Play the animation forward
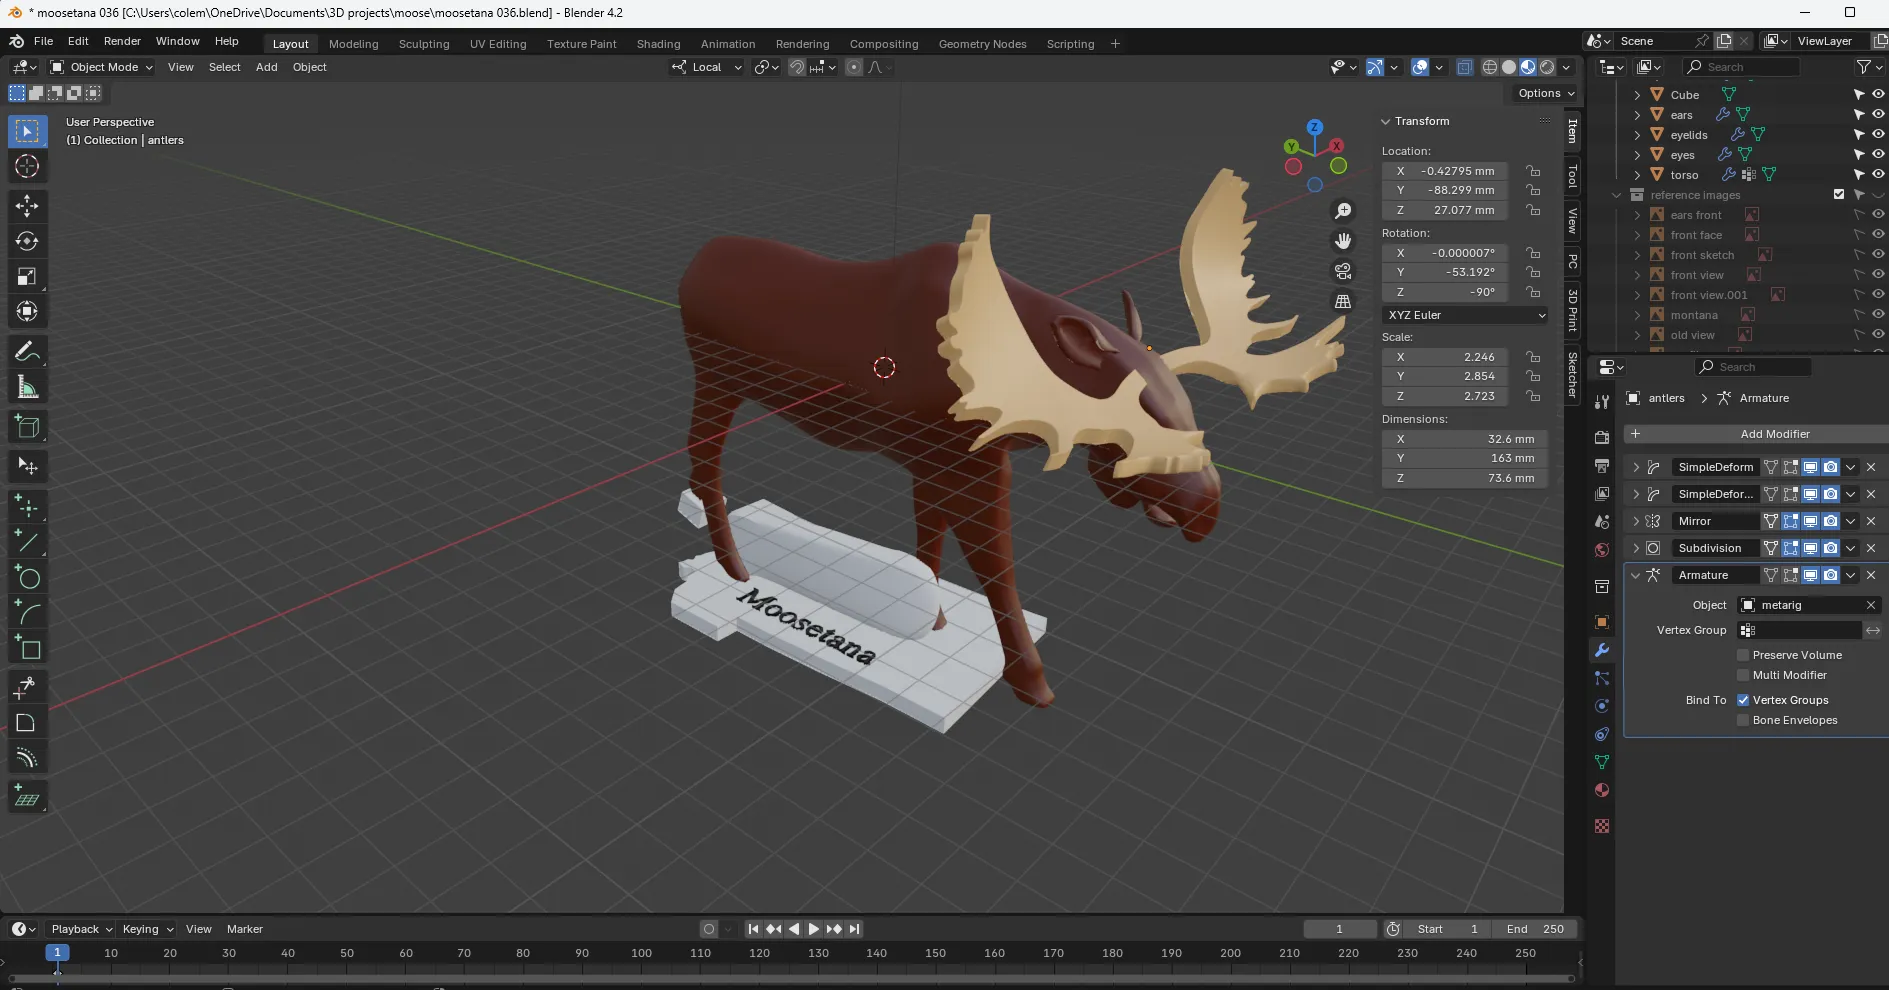Screen dimensions: 1889x990 (x=813, y=929)
